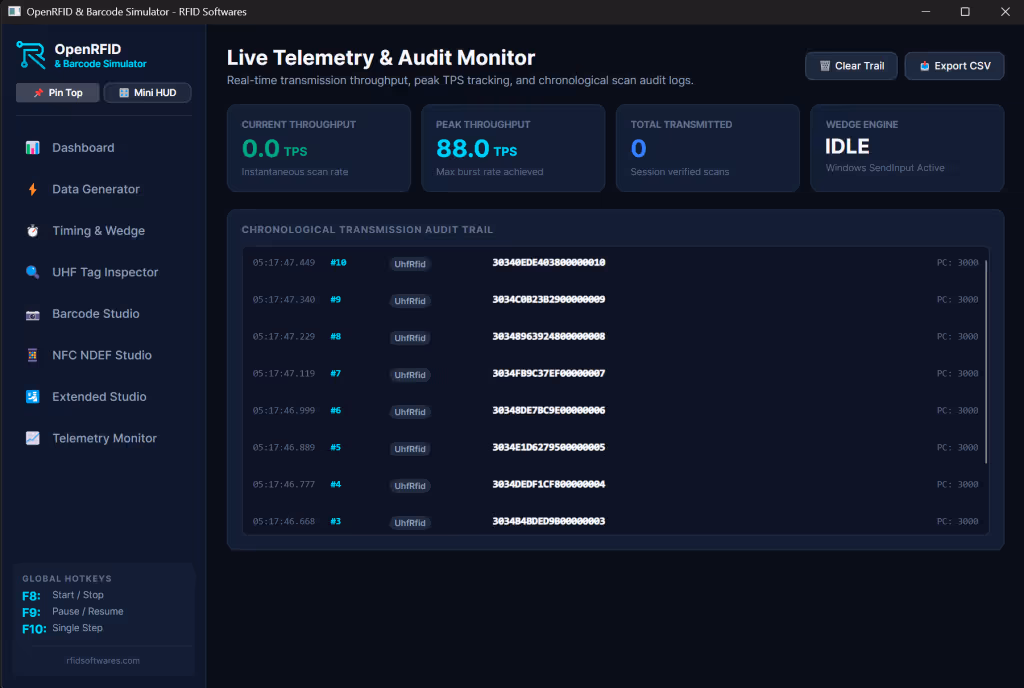Select Telemetry Monitor in sidebar
Image resolution: width=1024 pixels, height=688 pixels.
[103, 438]
